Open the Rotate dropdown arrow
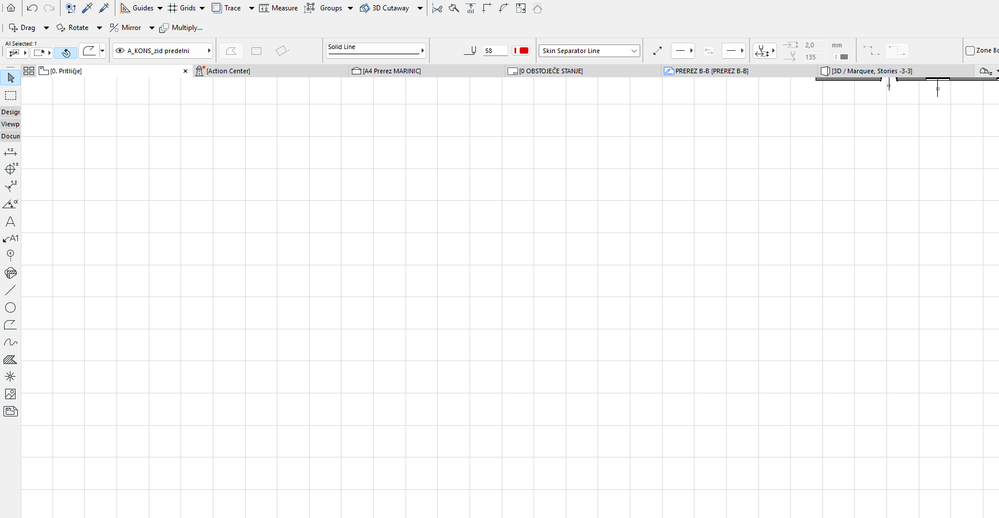The image size is (999, 518). [99, 27]
